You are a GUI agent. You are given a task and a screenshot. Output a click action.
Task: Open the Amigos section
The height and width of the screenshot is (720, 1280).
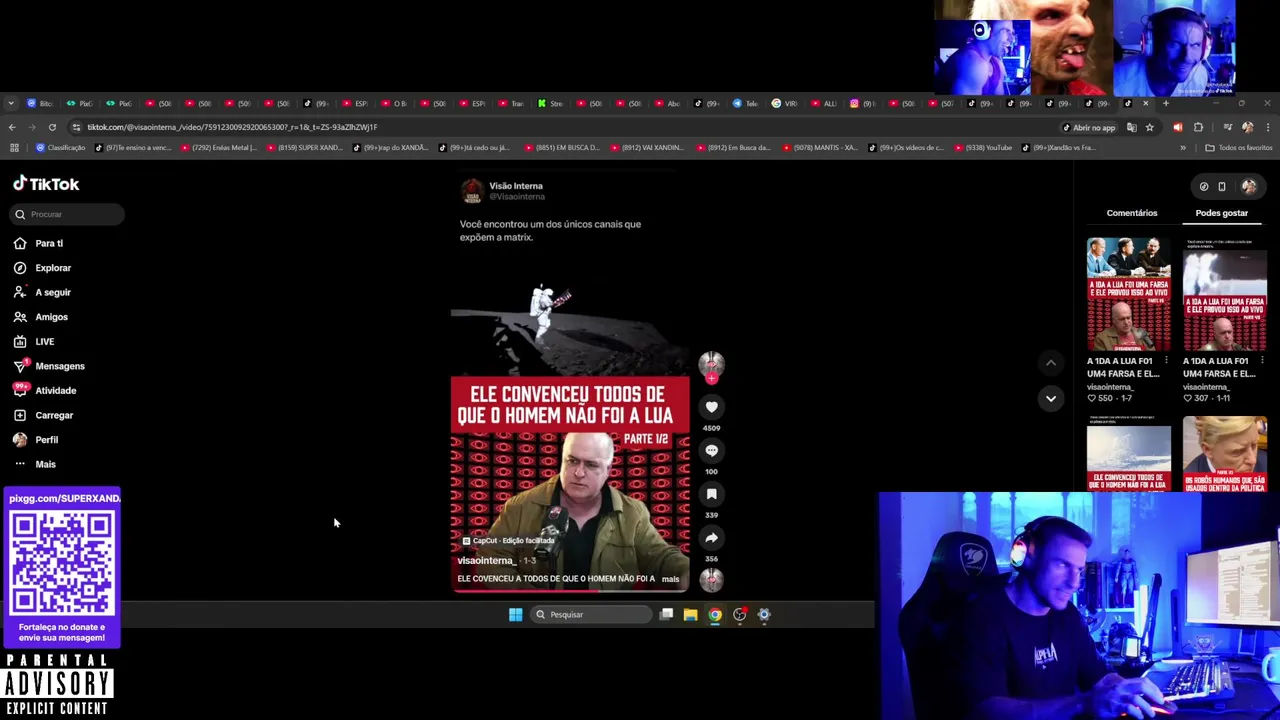tap(41, 317)
